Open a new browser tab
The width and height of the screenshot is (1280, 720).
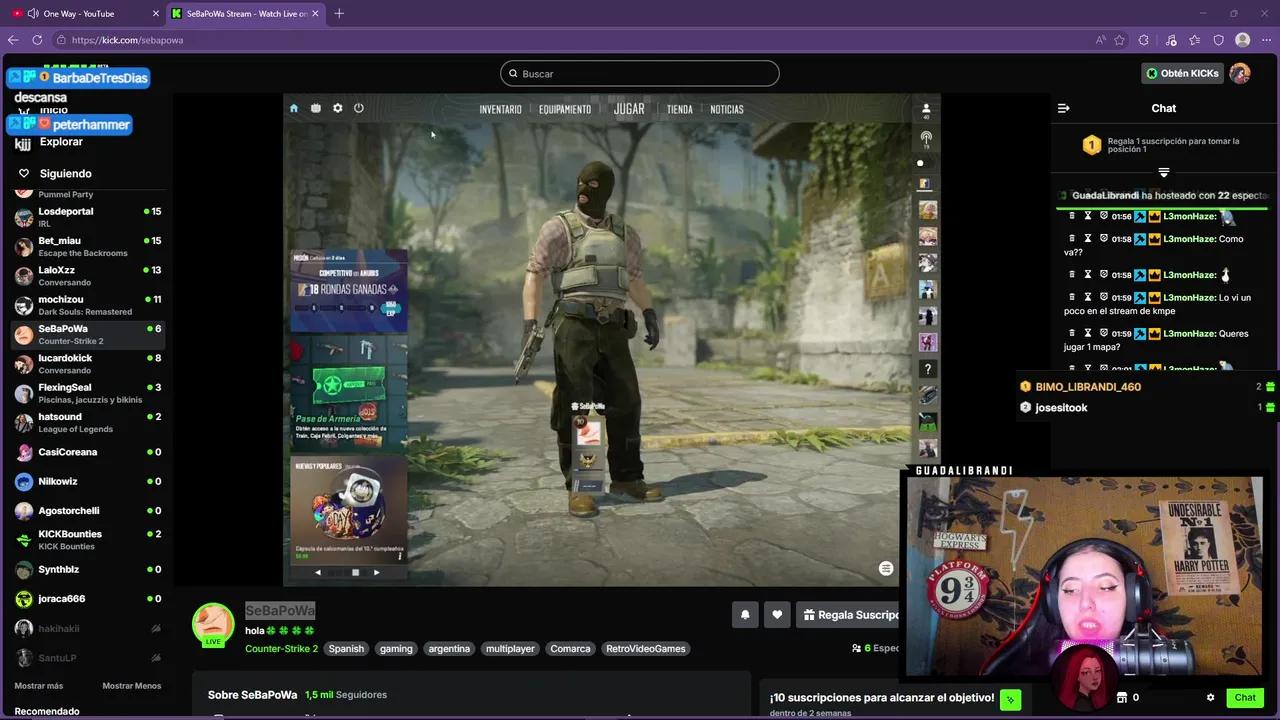[339, 13]
